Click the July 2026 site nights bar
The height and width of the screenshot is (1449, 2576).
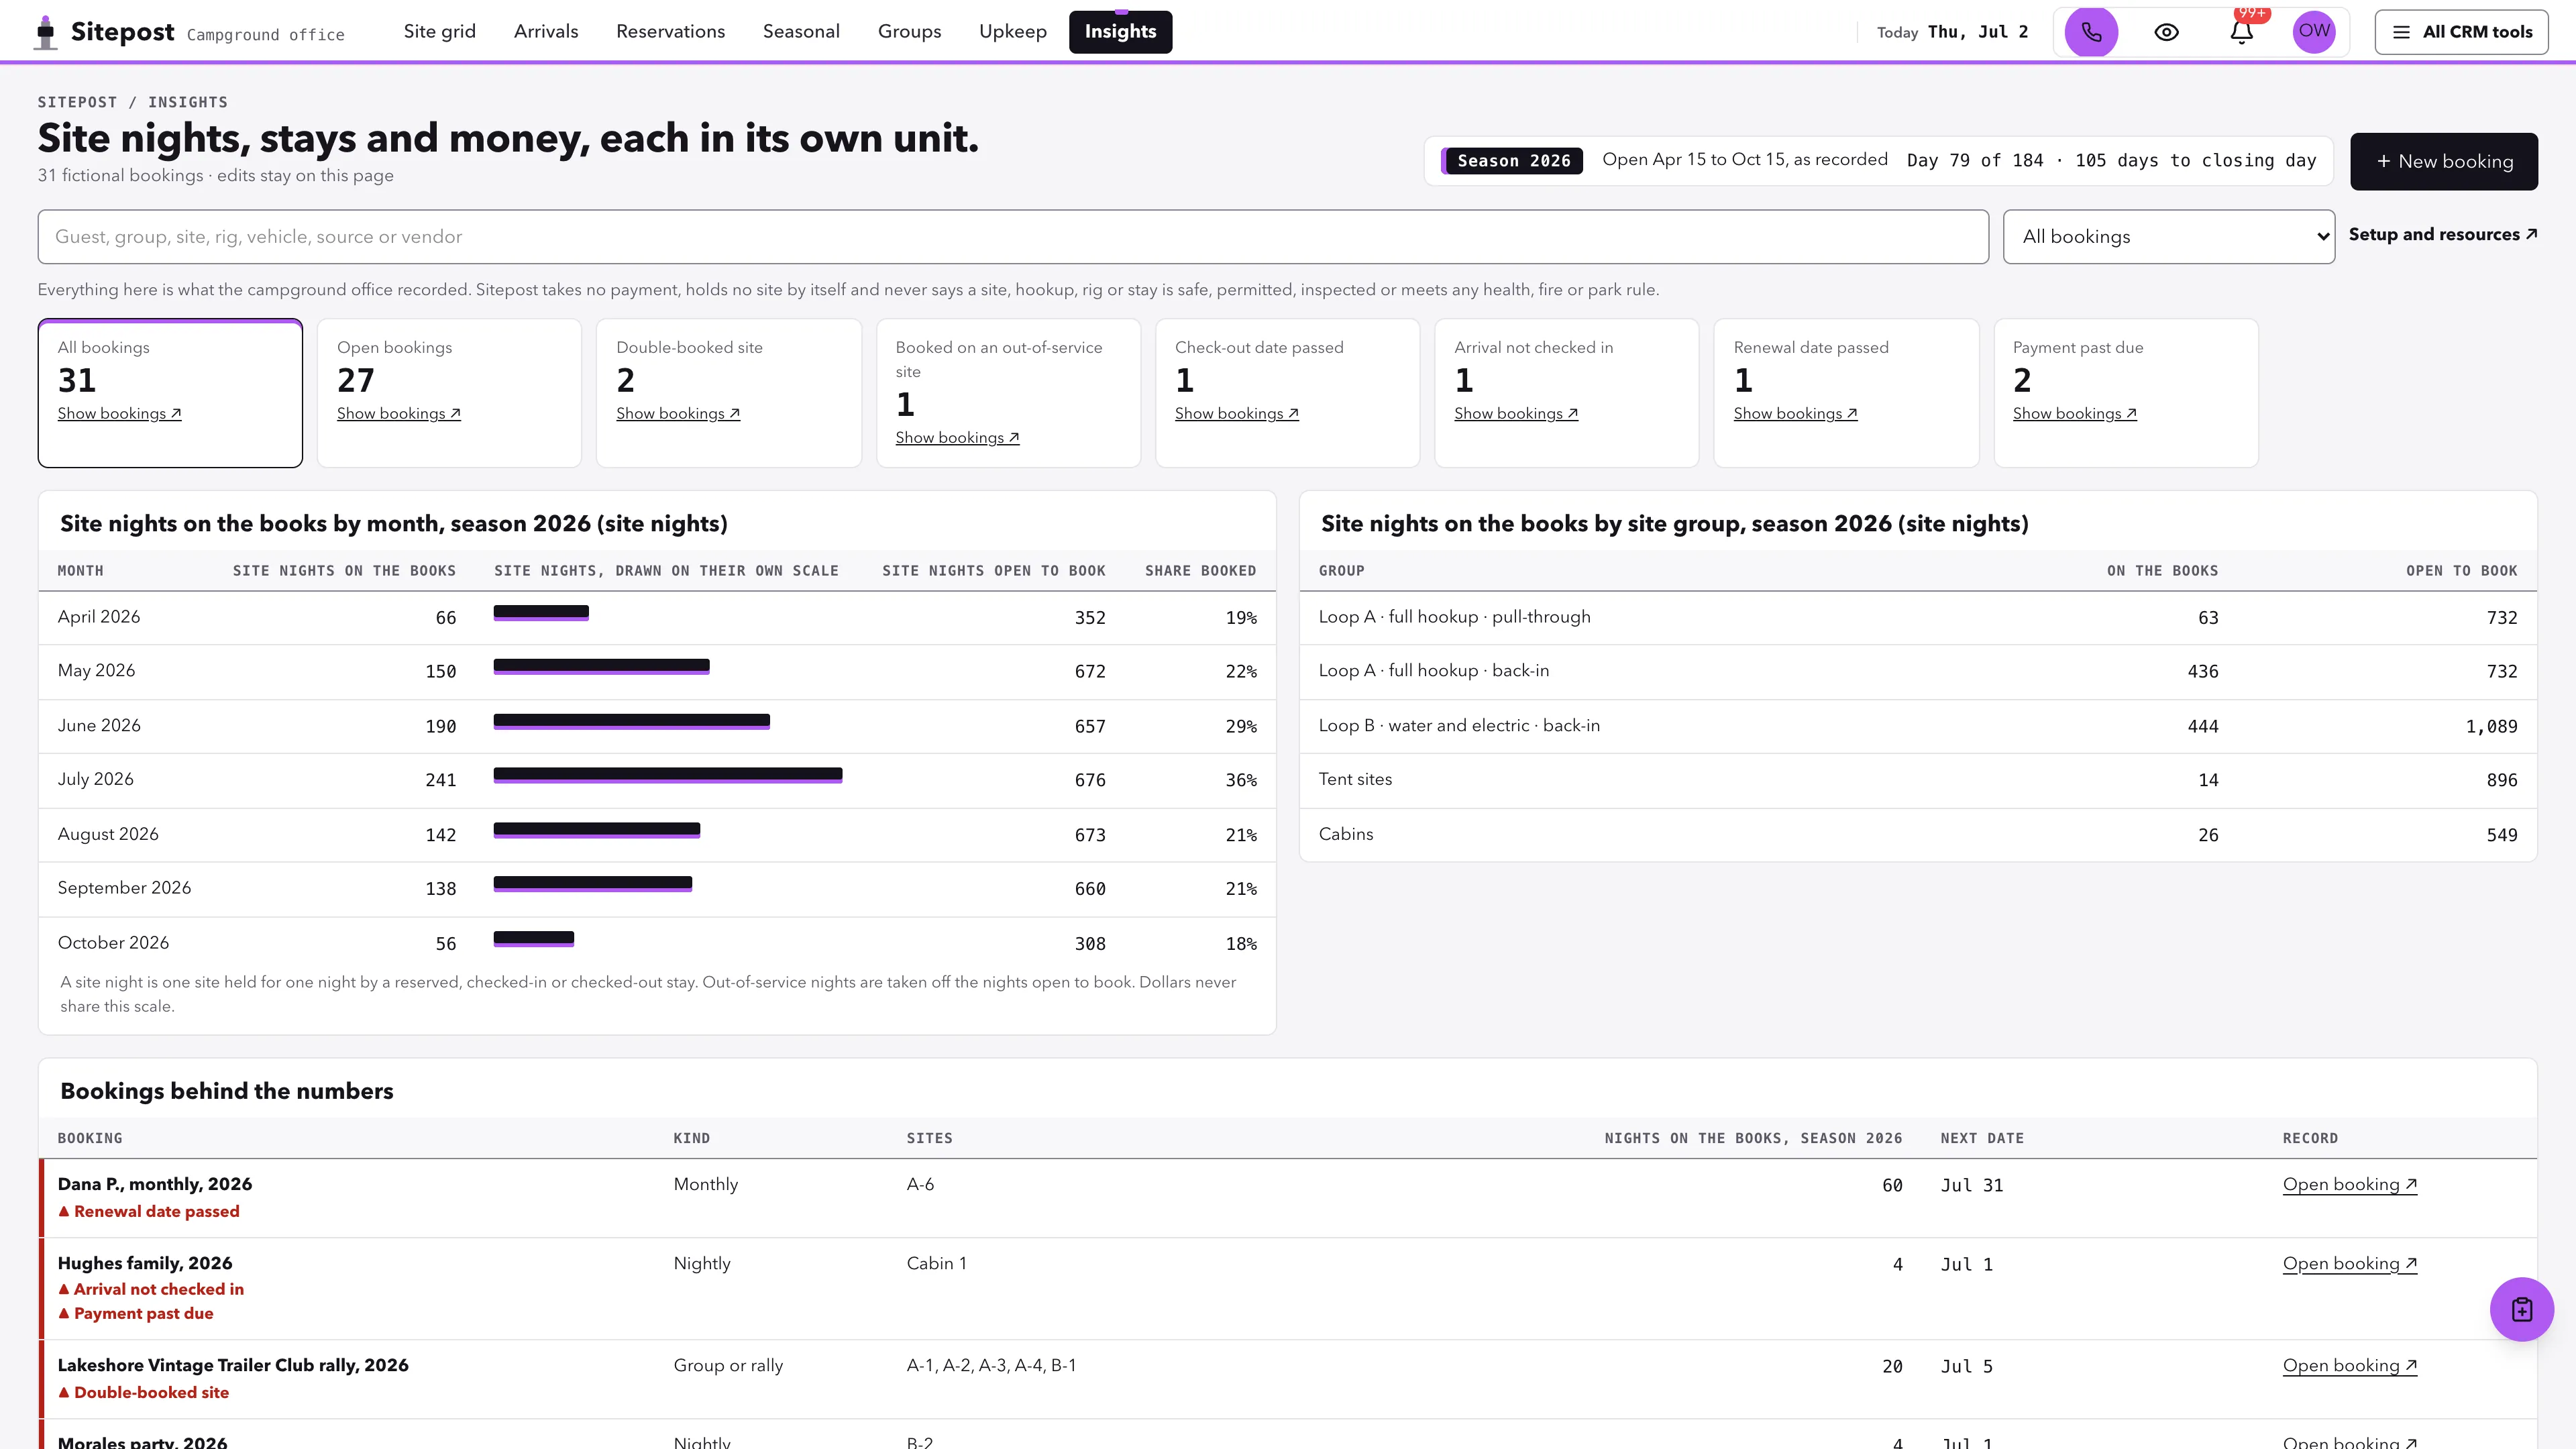click(x=668, y=776)
